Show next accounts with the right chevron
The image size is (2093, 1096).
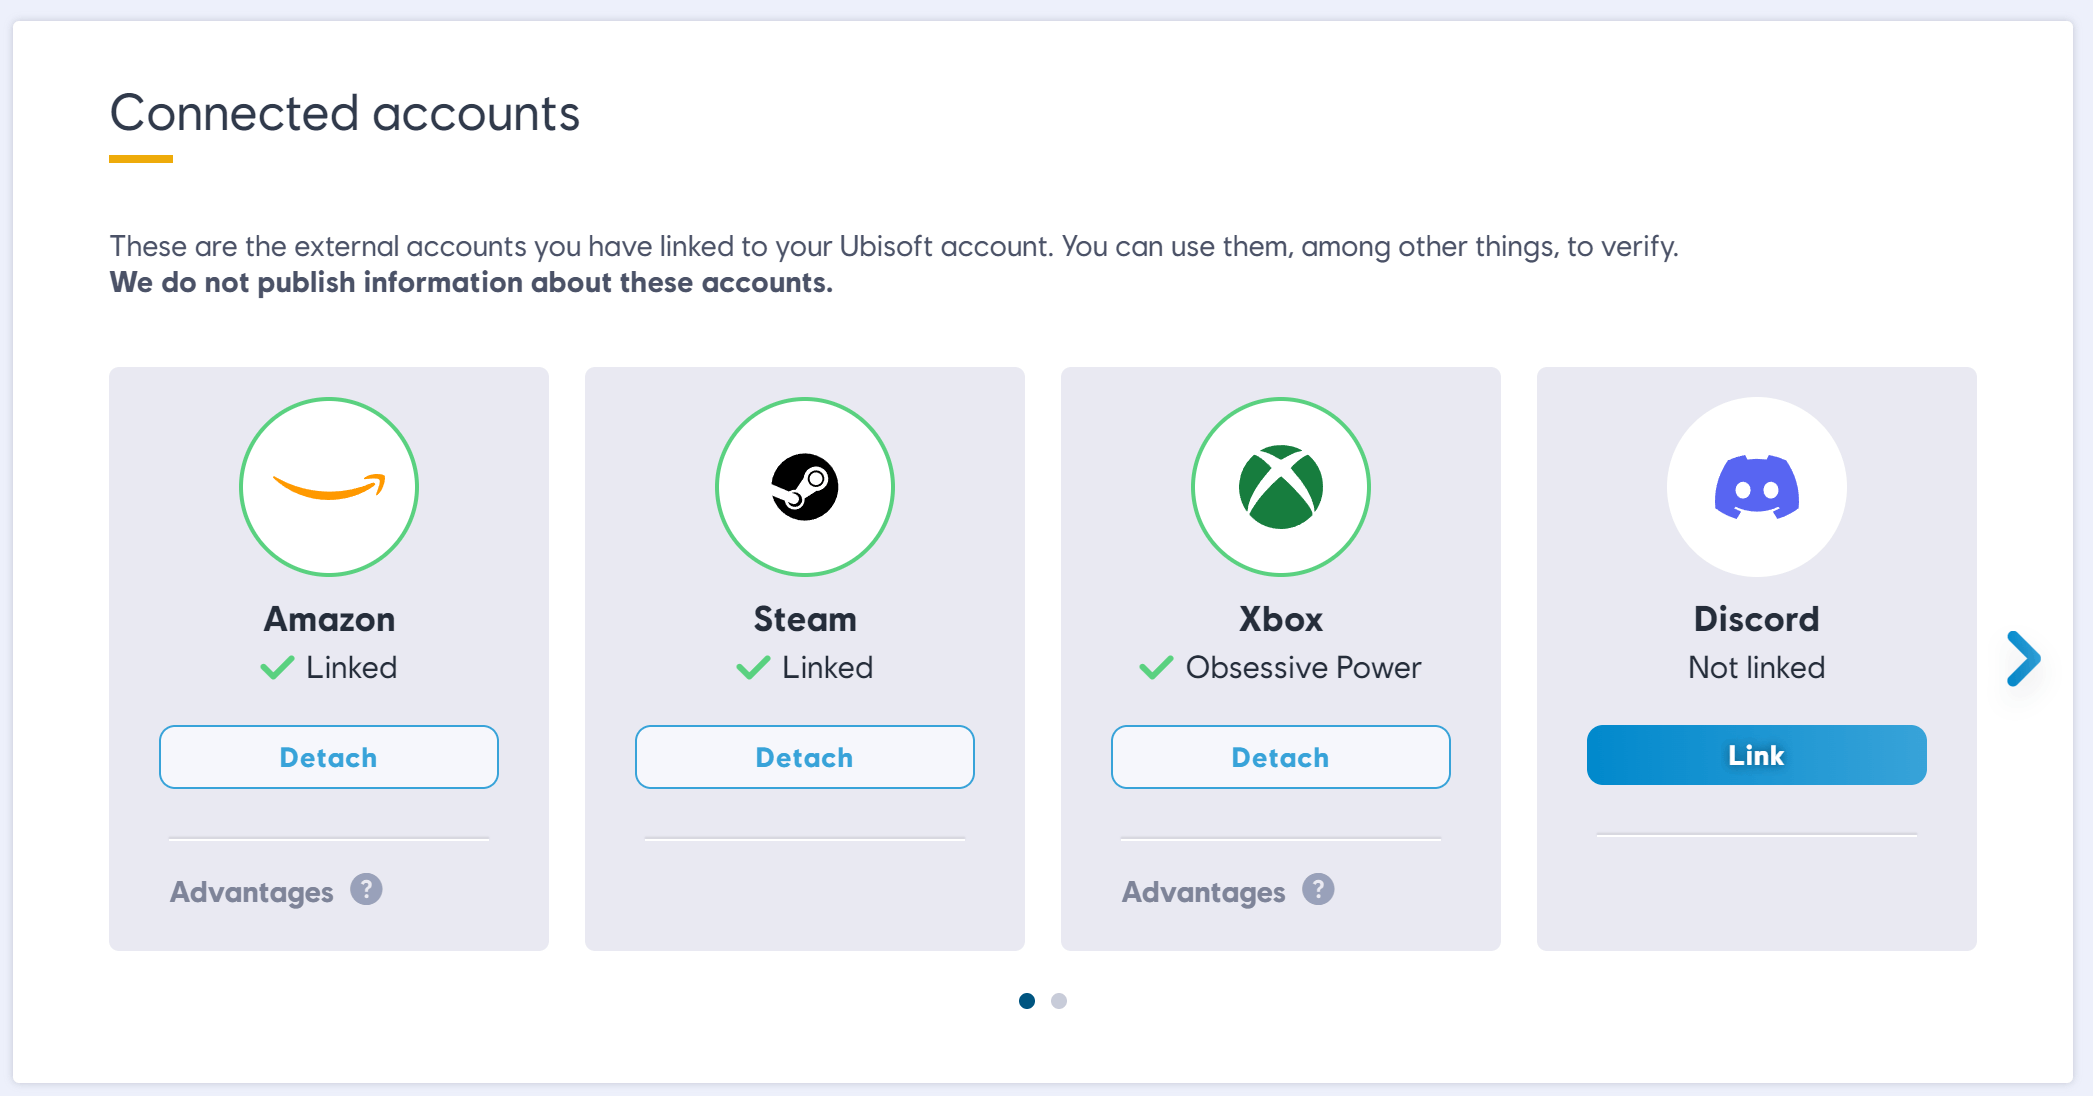[2023, 658]
